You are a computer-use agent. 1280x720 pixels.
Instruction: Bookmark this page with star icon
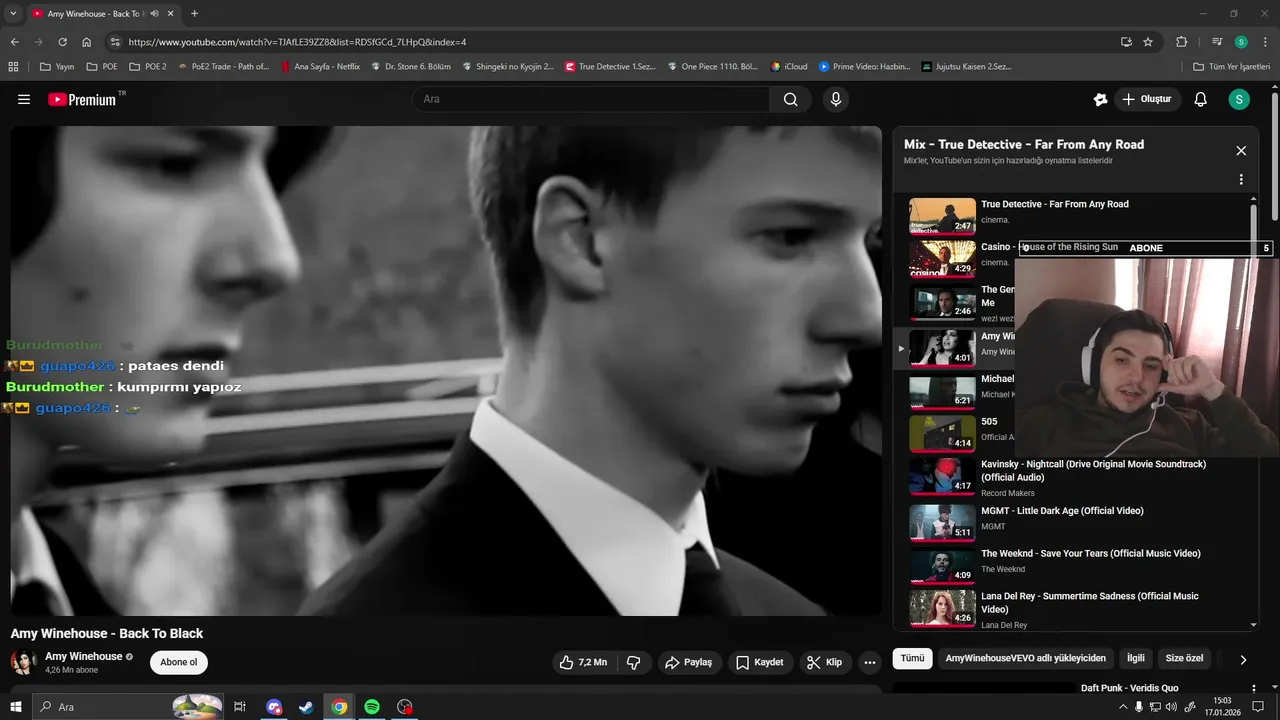coord(1148,42)
